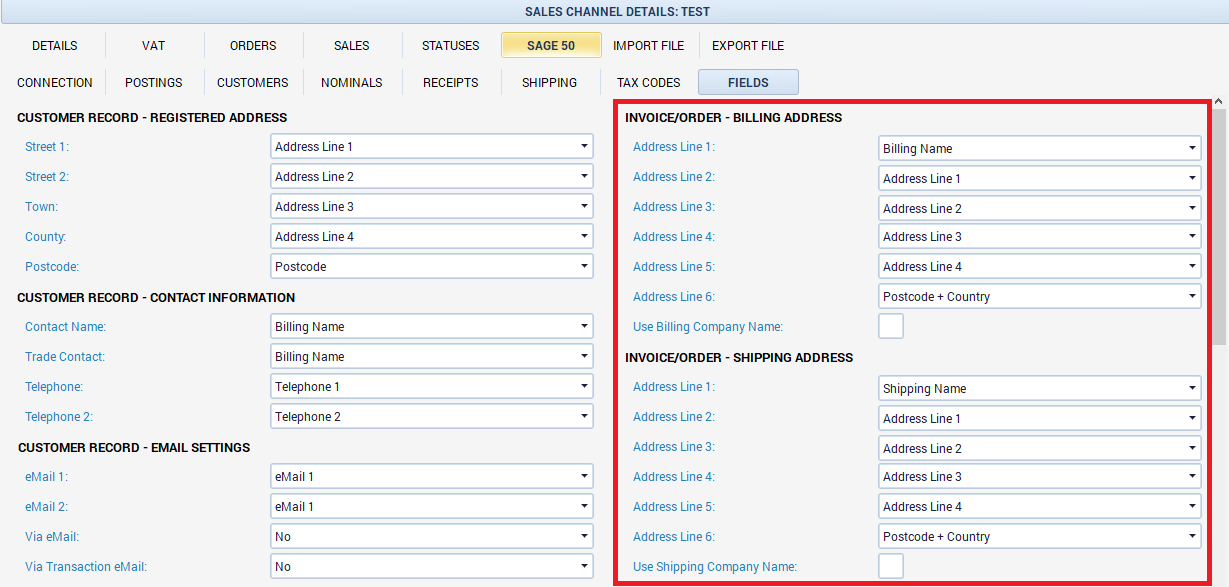
Task: Switch to the DETAILS tab
Action: coord(55,45)
